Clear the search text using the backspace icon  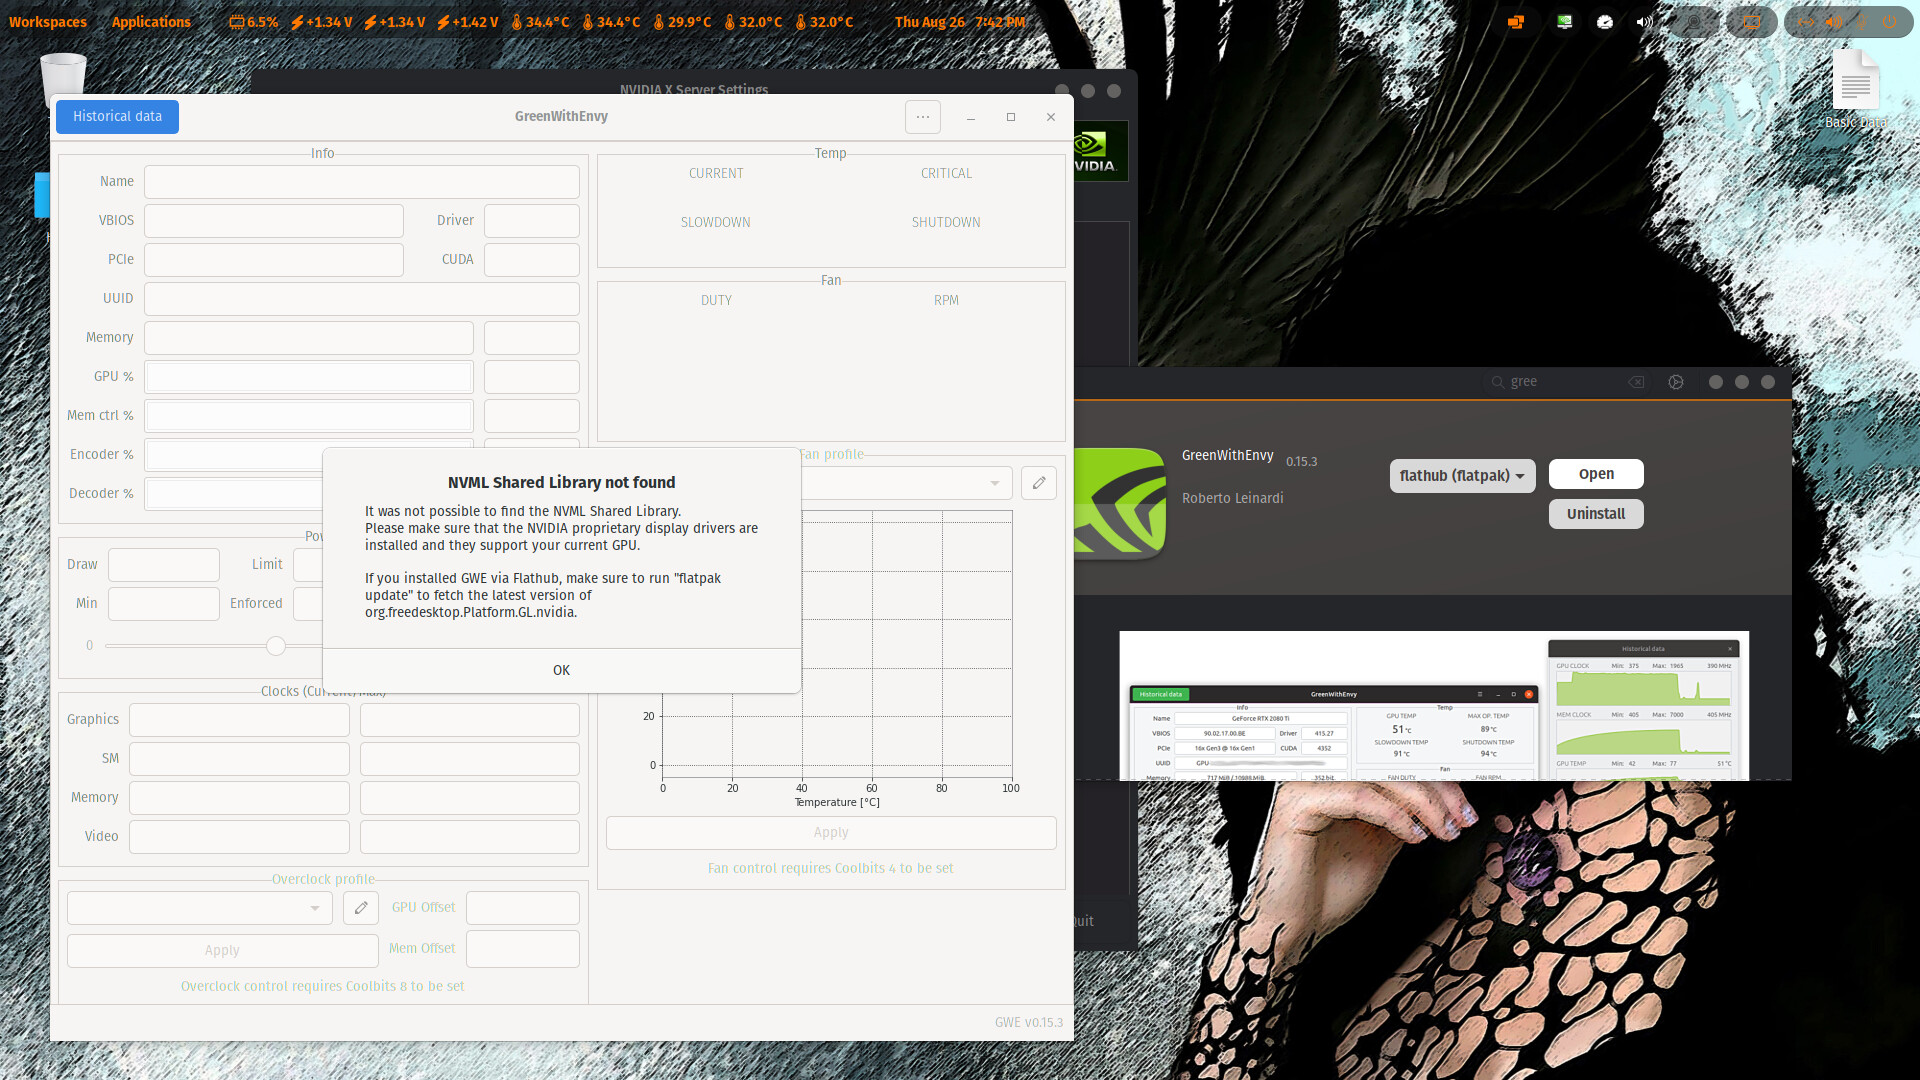[1637, 382]
